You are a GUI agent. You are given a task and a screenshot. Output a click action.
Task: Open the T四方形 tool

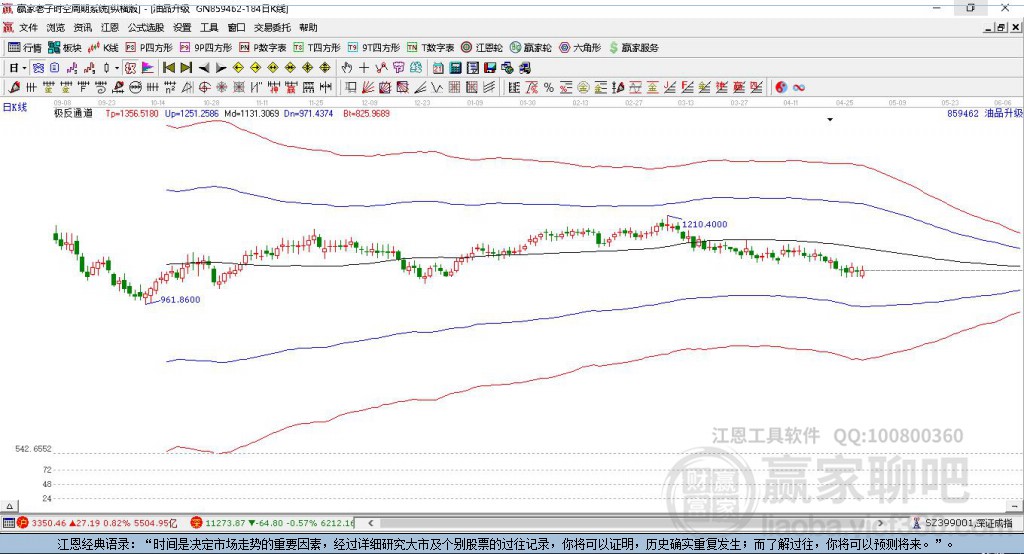[317, 48]
